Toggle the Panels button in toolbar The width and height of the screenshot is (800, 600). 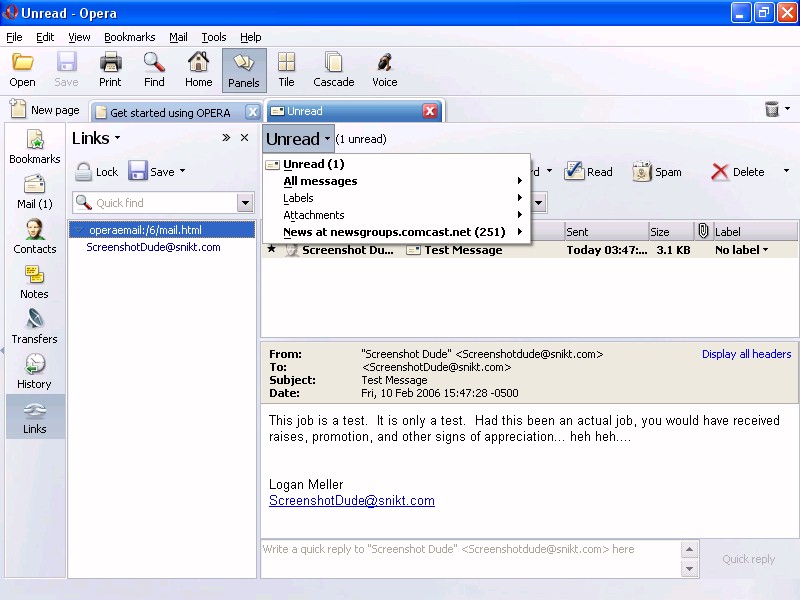[x=244, y=70]
